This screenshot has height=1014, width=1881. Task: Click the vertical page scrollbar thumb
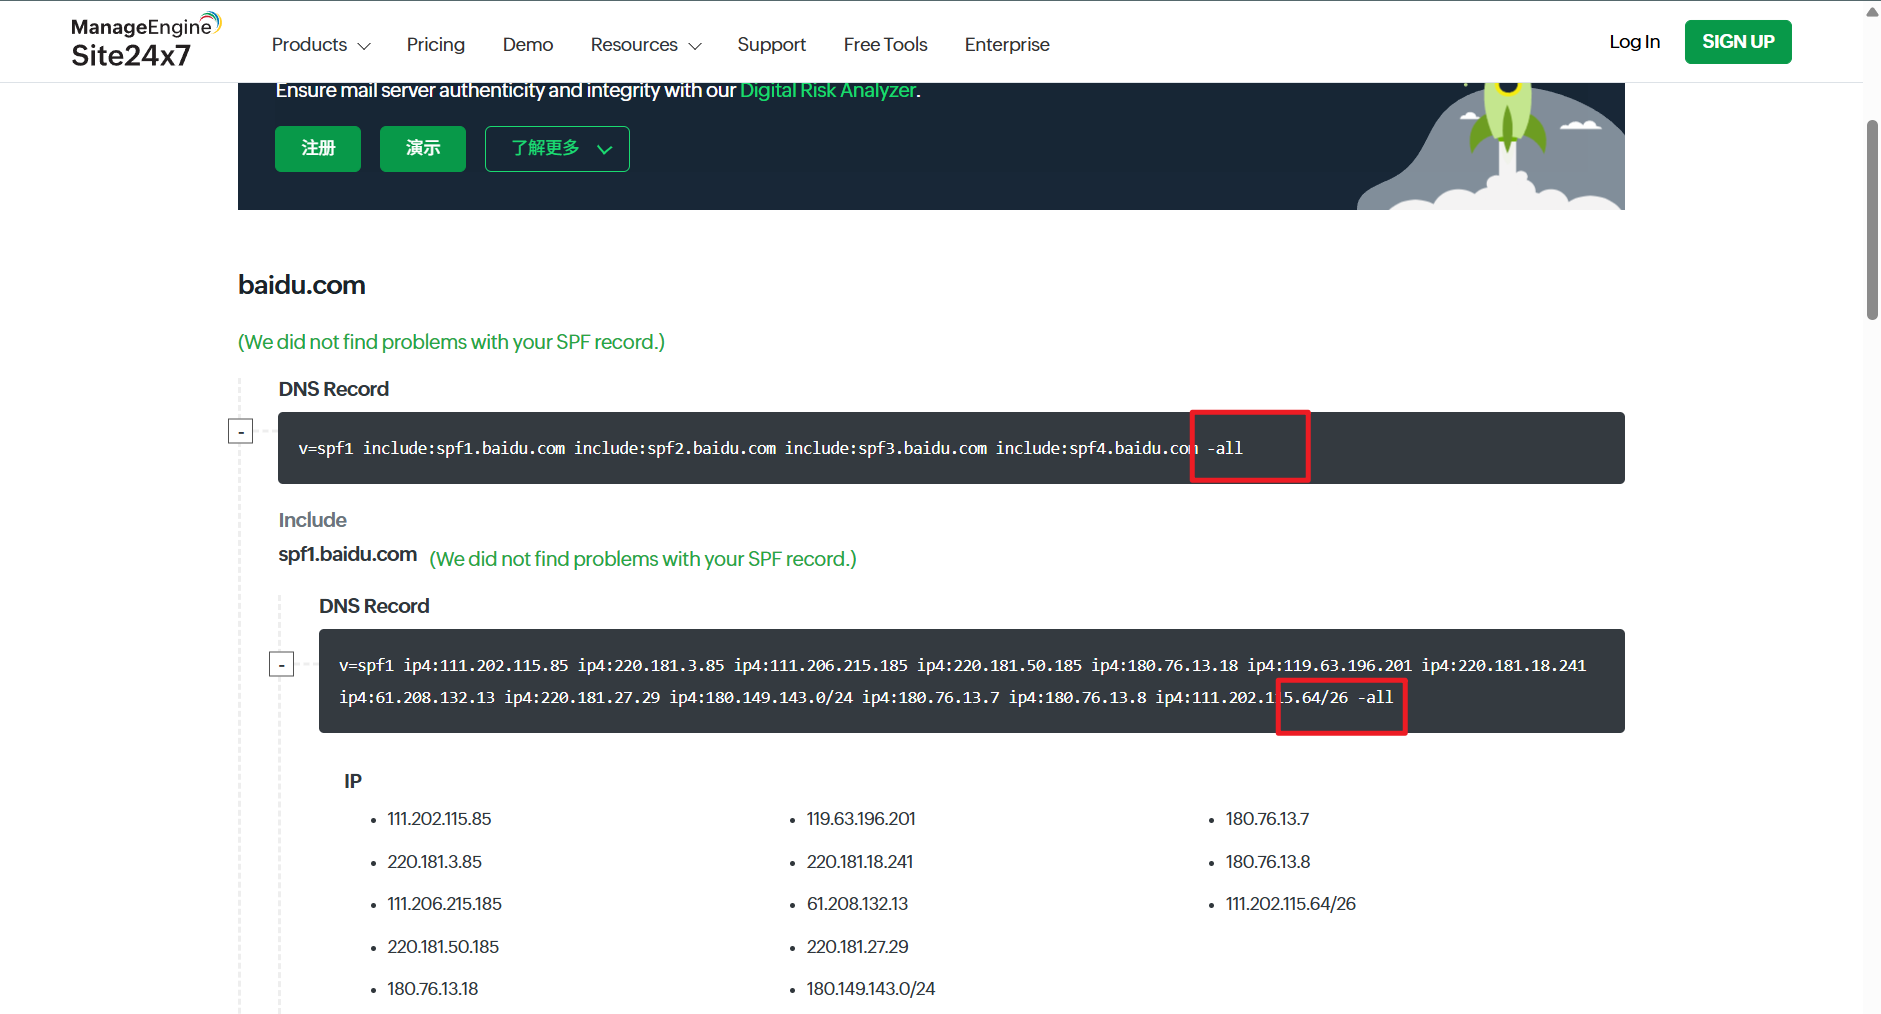1872,220
